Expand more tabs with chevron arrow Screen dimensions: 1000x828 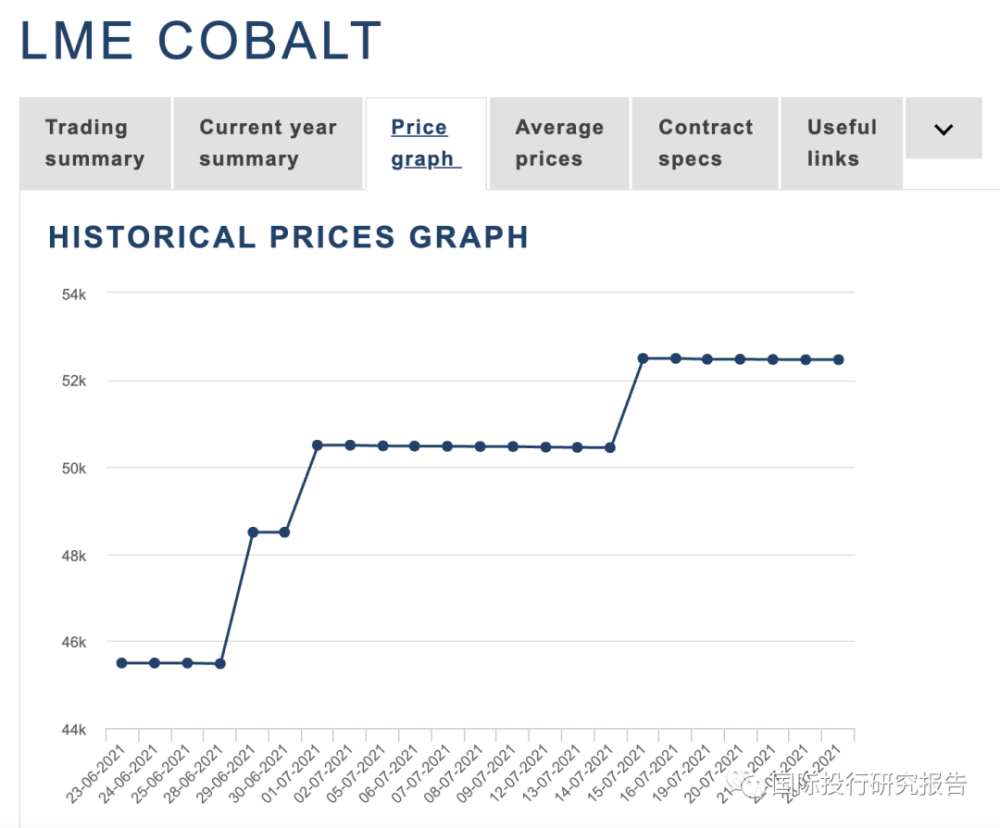tap(943, 129)
